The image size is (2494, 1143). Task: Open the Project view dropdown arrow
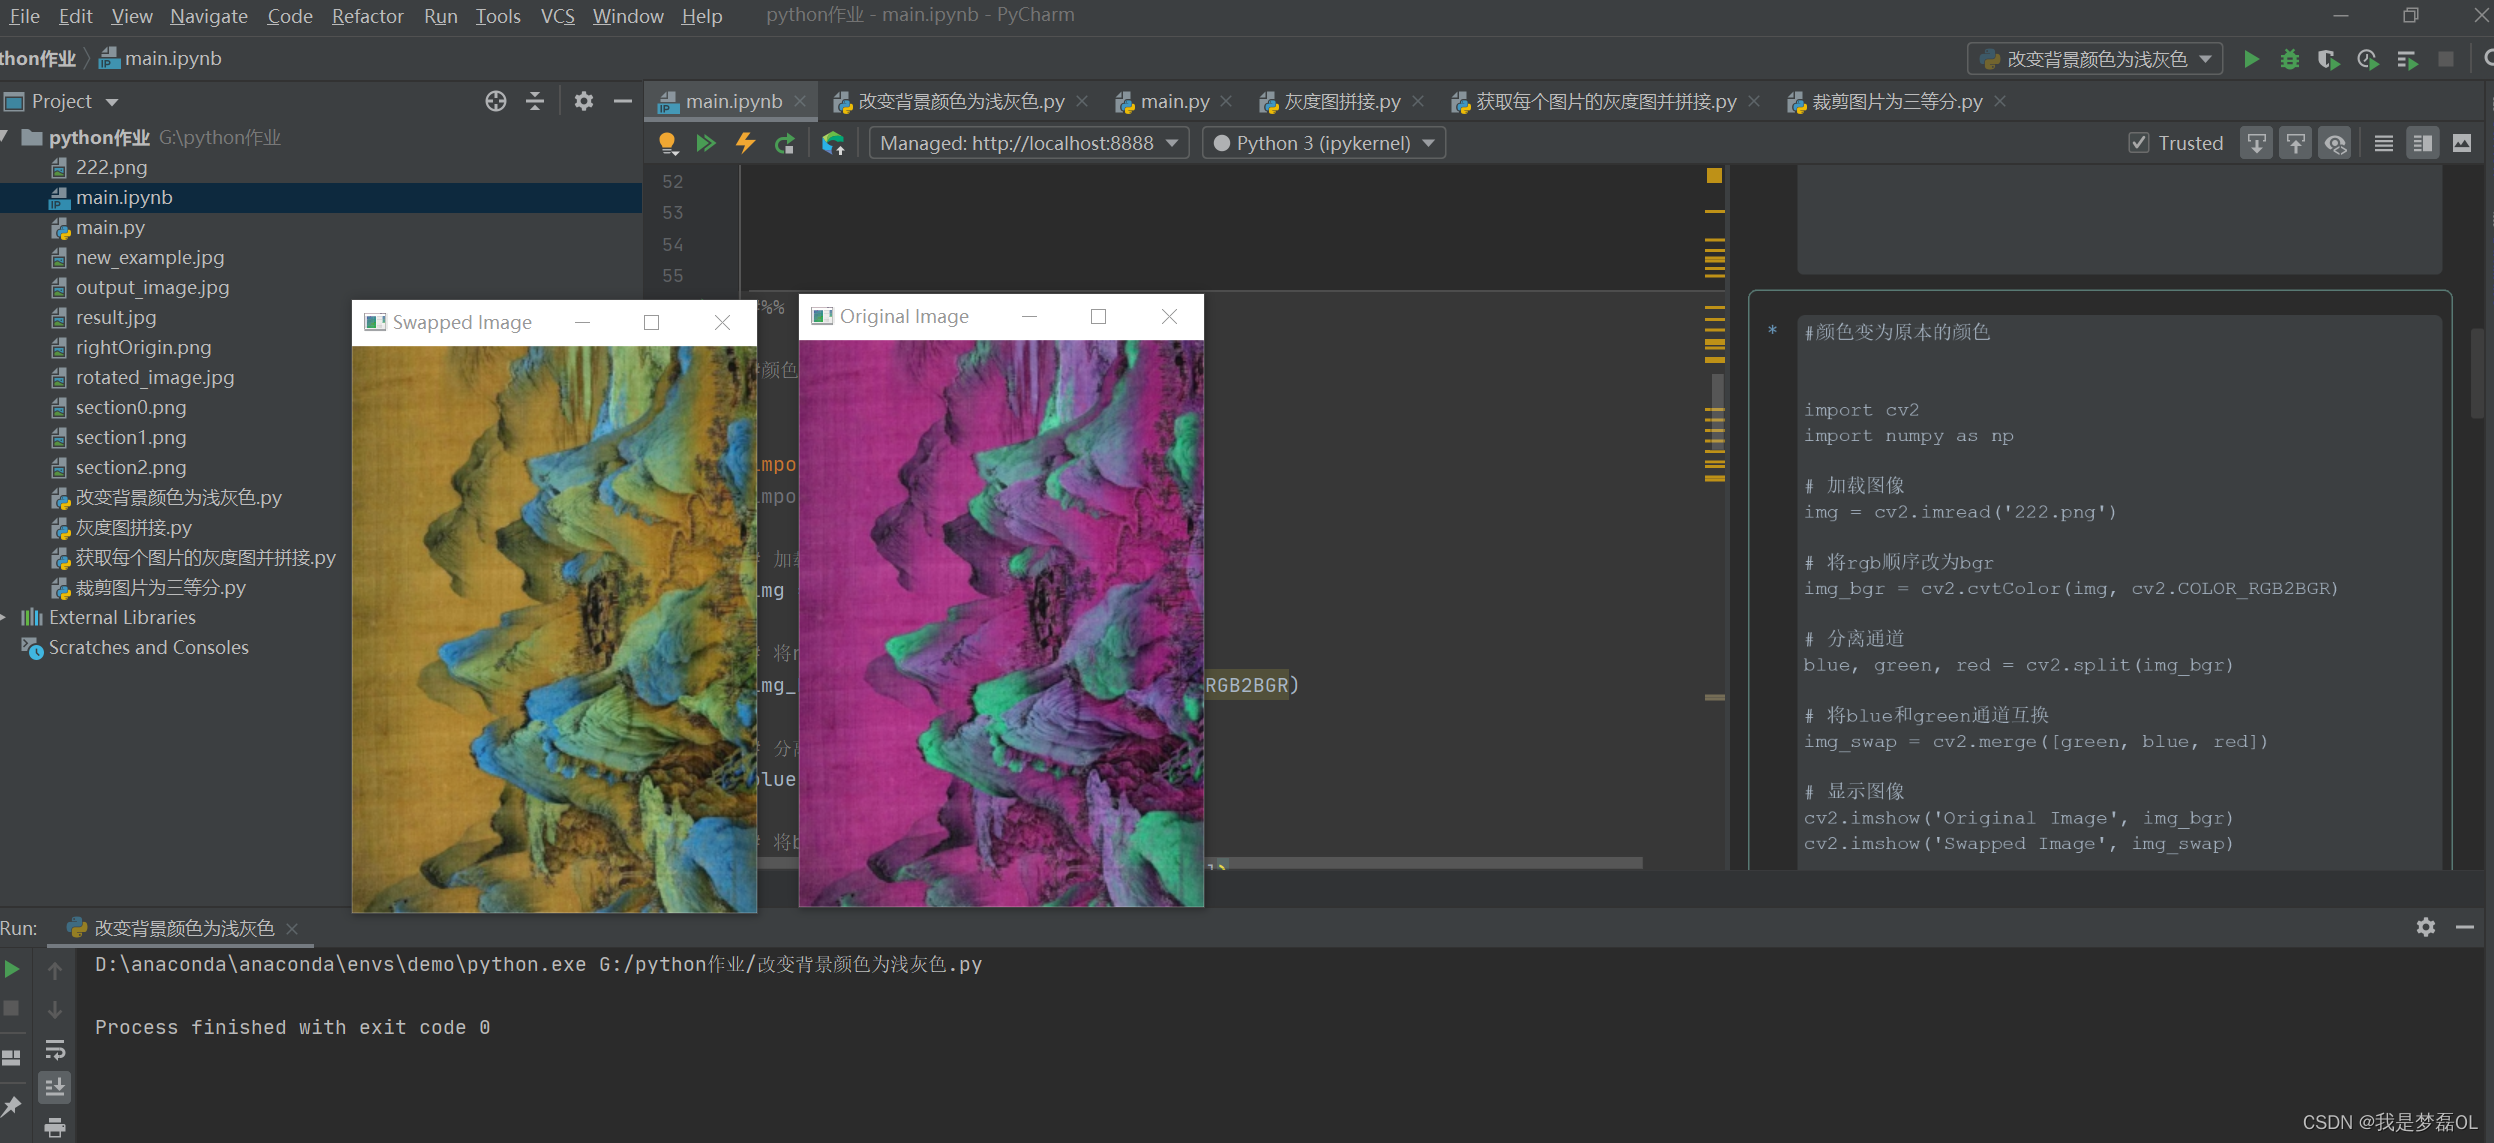(x=112, y=102)
